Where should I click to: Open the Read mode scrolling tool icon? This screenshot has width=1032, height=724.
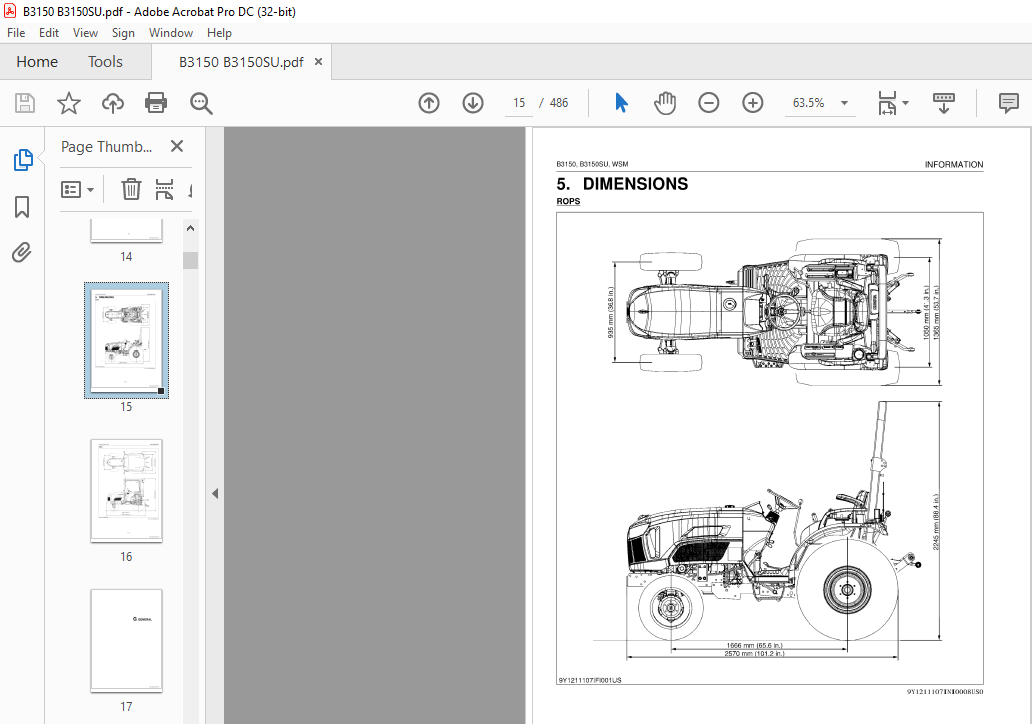944,103
